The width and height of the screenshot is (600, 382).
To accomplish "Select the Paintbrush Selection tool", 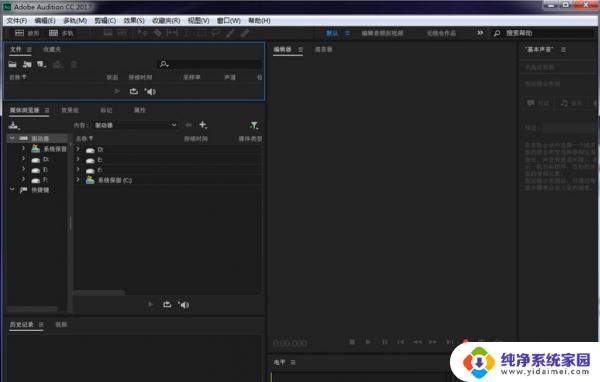I will pos(230,33).
